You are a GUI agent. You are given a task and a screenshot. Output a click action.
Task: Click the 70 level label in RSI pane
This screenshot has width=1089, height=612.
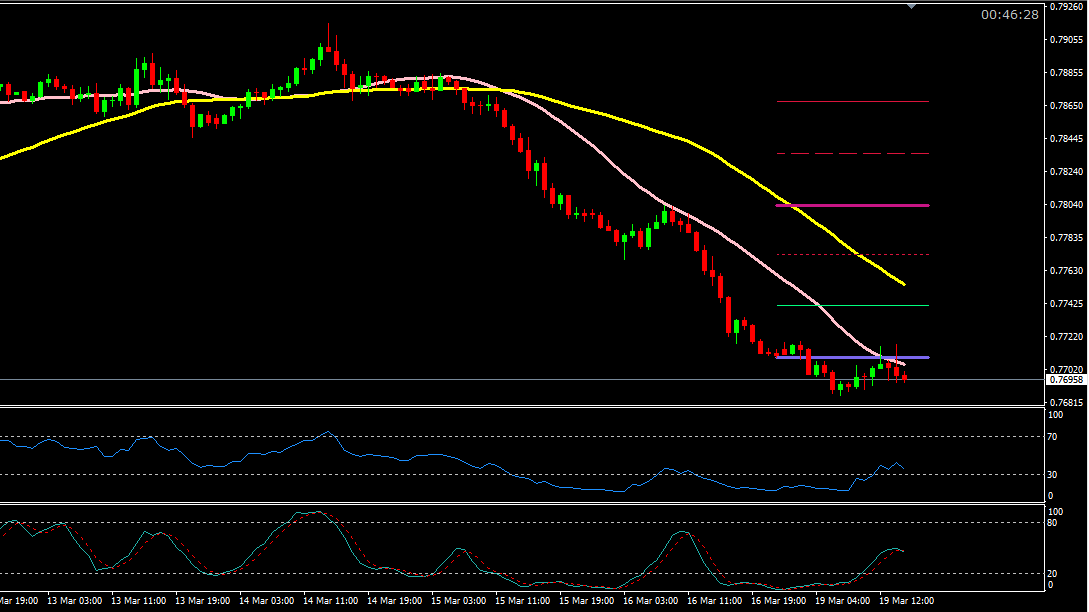click(x=1056, y=437)
